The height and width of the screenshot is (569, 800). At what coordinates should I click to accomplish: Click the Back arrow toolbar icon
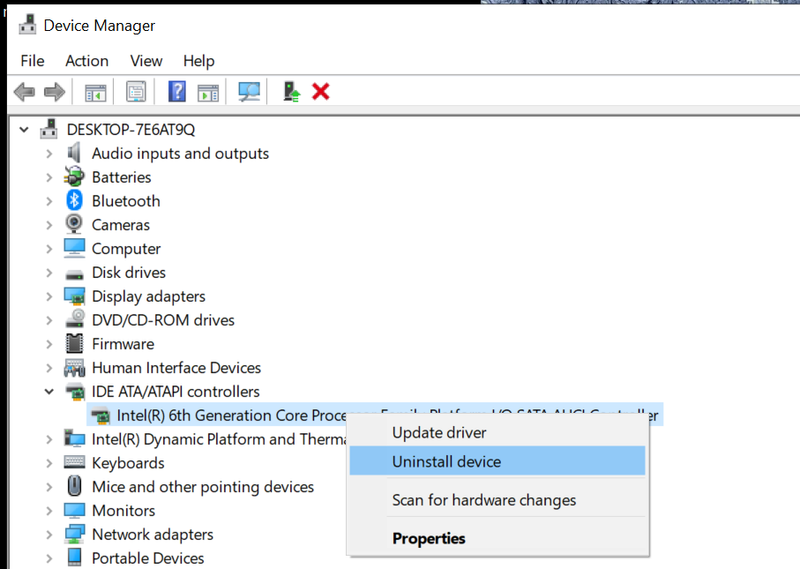[24, 92]
